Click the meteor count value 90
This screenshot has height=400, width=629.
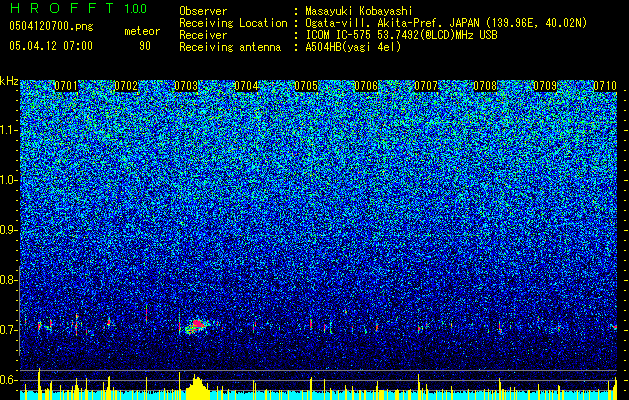click(145, 46)
